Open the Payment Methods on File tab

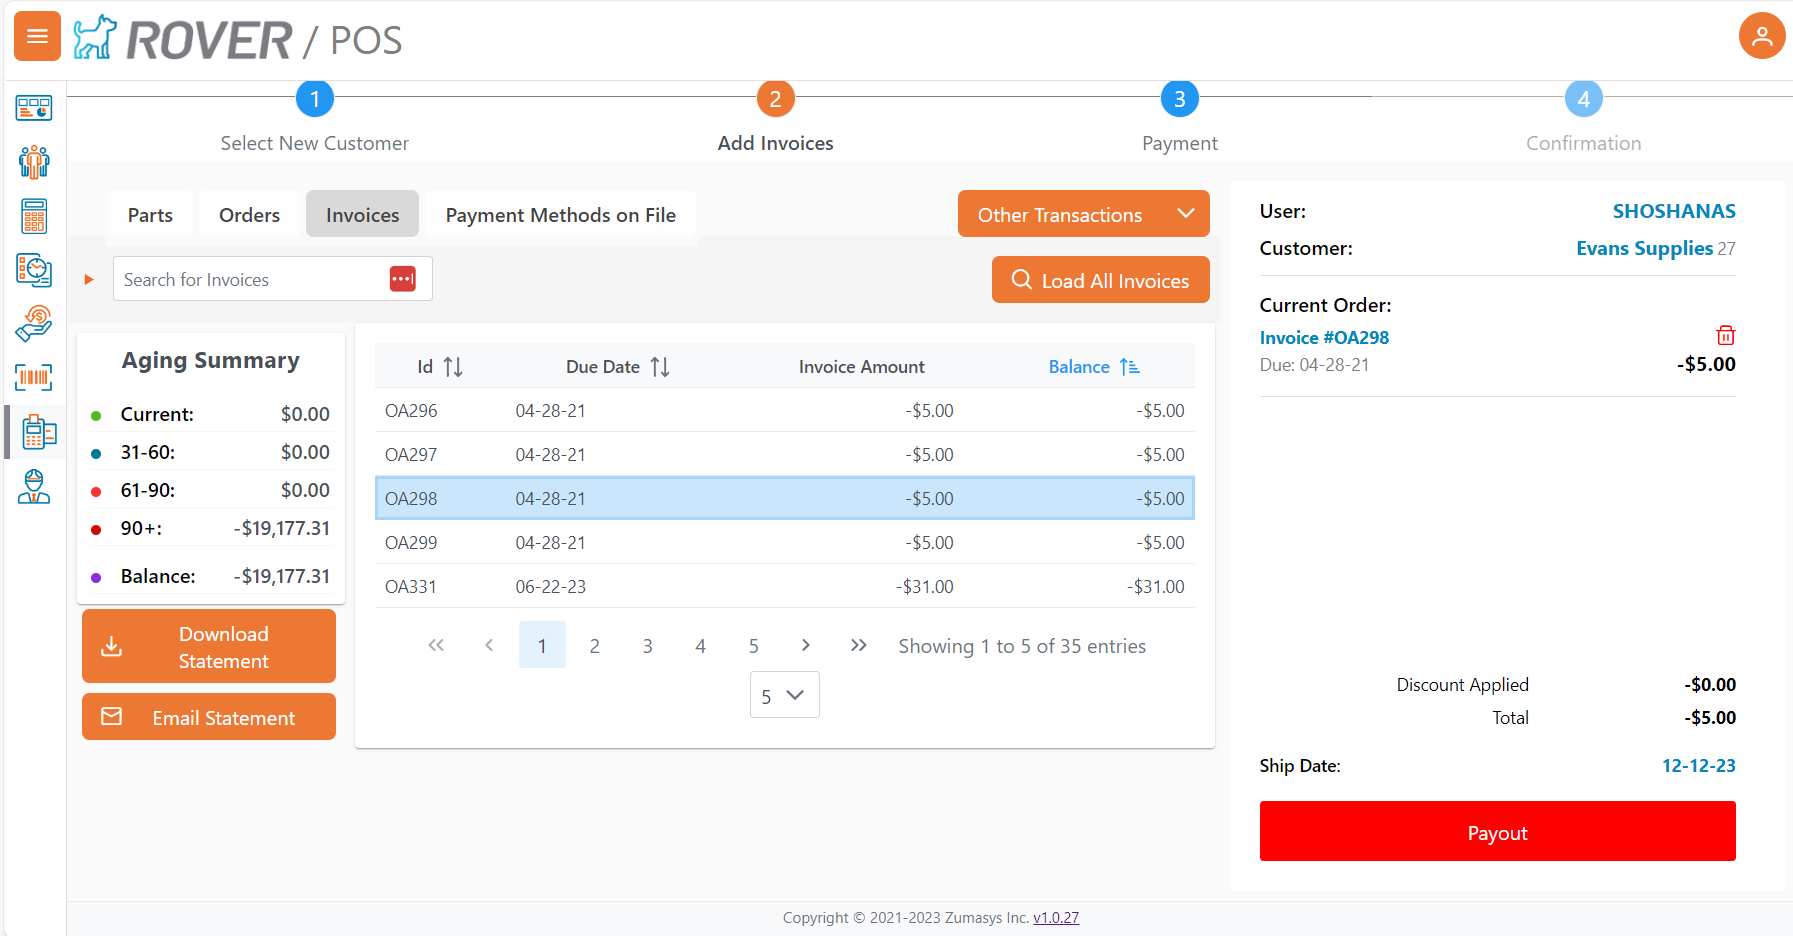pos(561,214)
